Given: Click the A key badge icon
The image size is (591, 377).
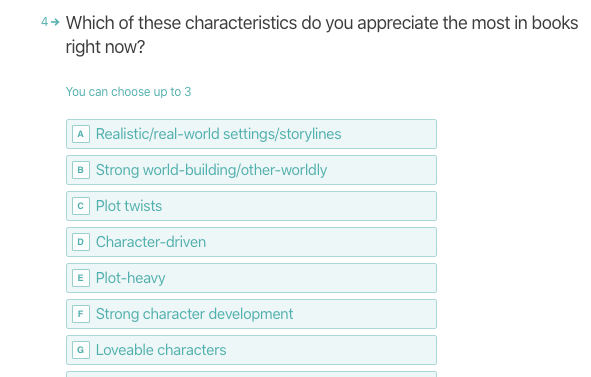Looking at the screenshot, I should coord(81,134).
